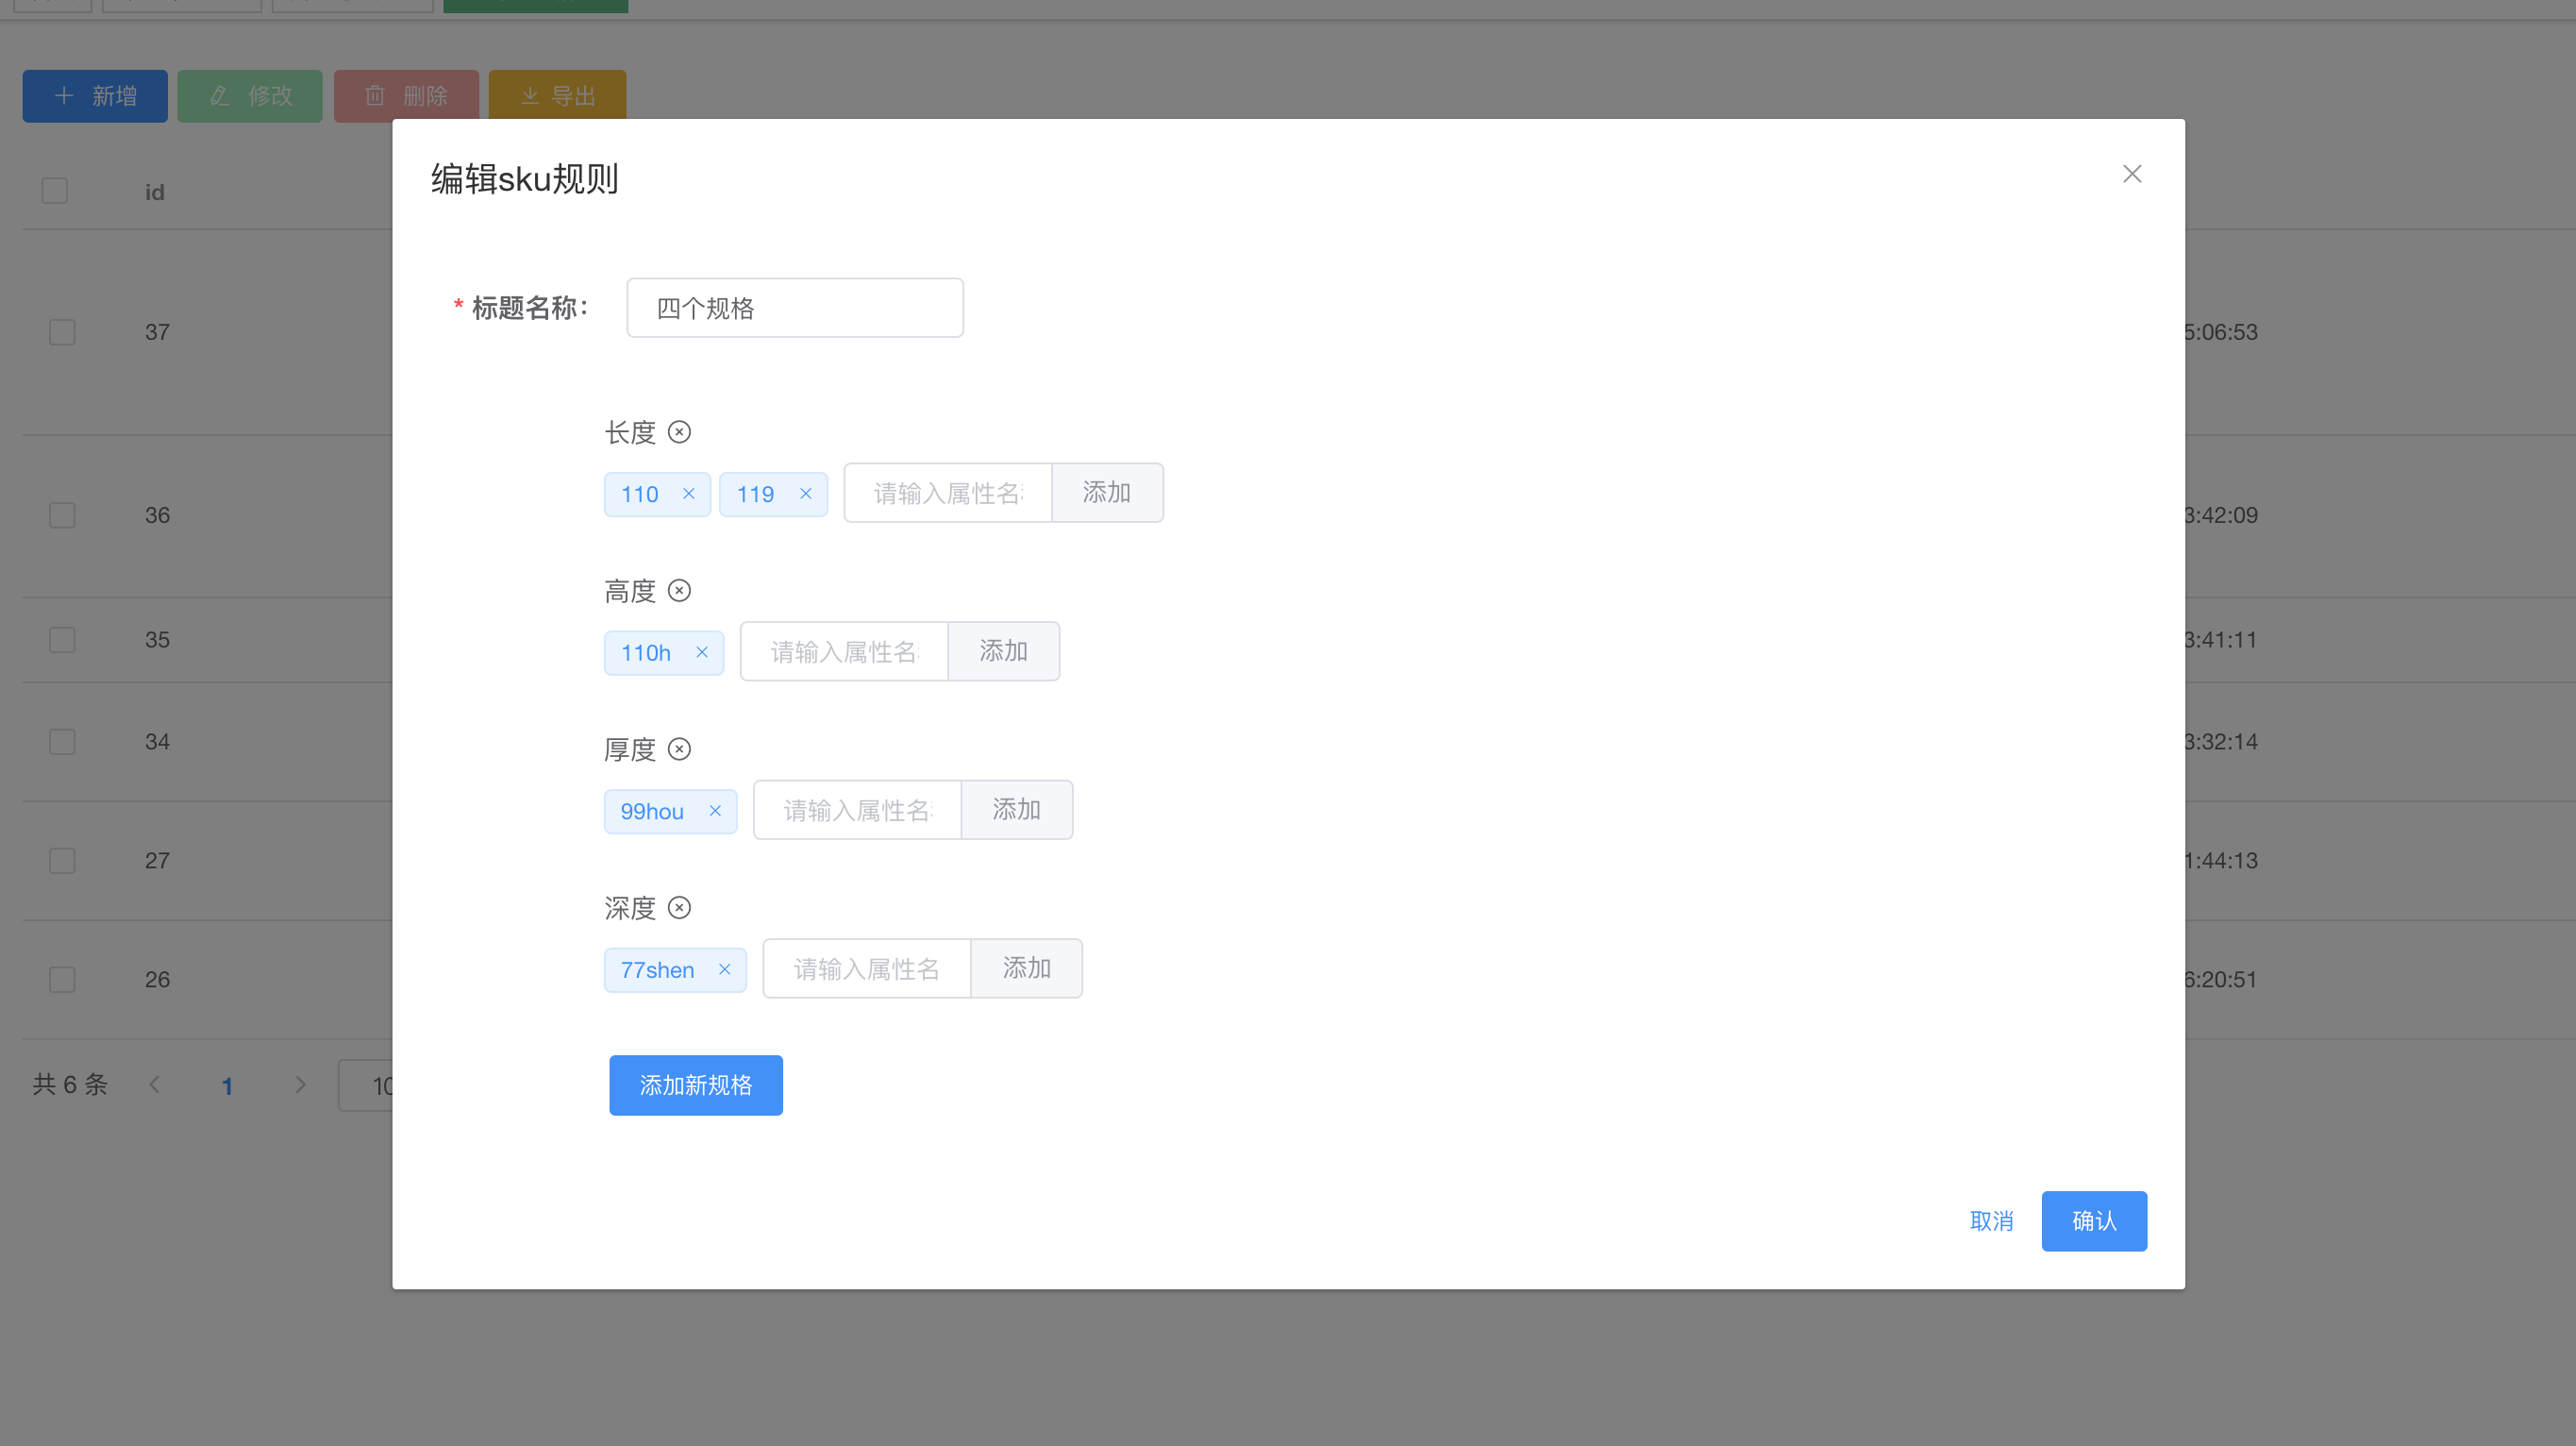Focus the 标题名称 input field
2576x1446 pixels.
coord(795,308)
